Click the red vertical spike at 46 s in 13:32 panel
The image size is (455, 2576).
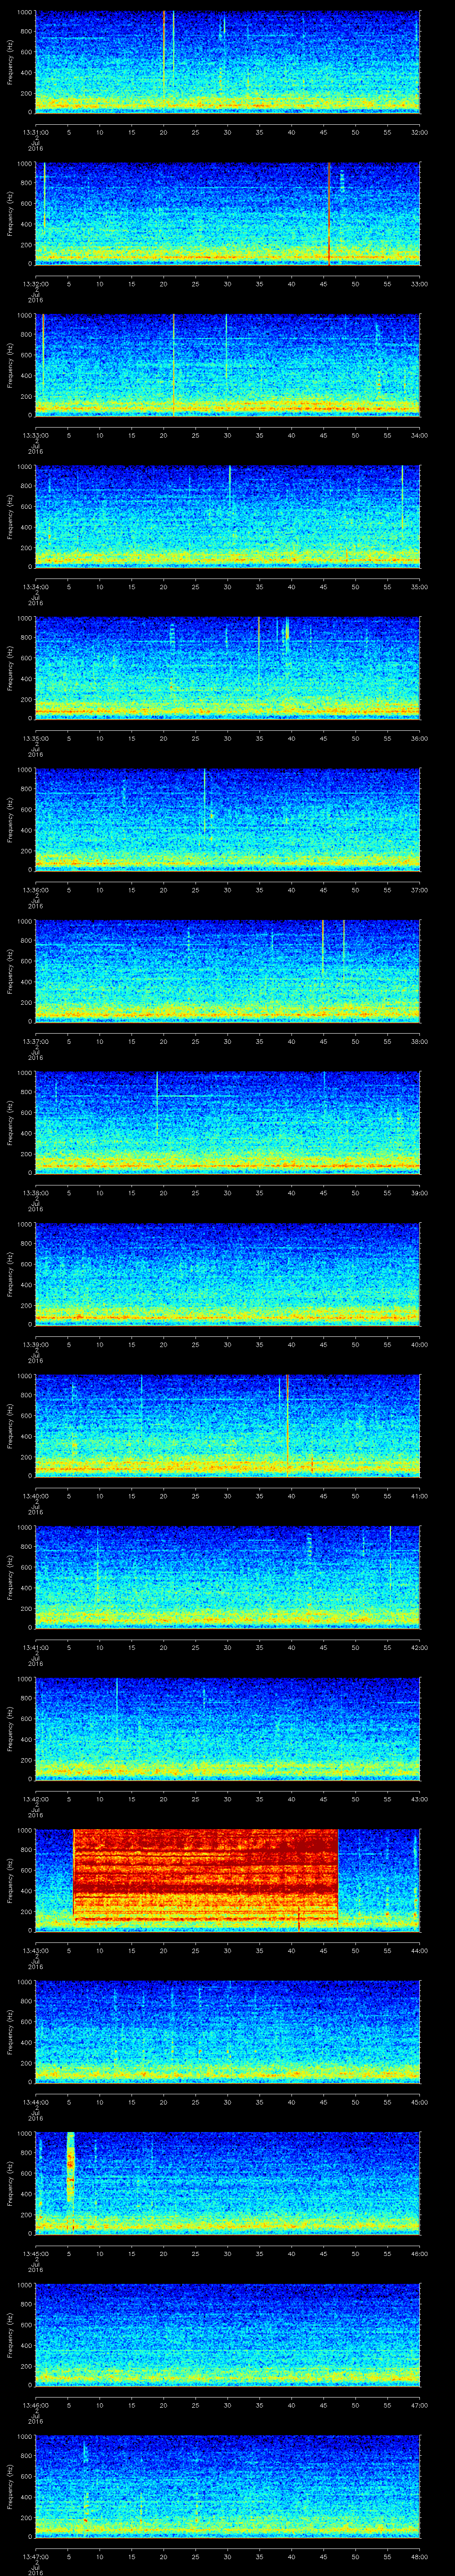[329, 213]
